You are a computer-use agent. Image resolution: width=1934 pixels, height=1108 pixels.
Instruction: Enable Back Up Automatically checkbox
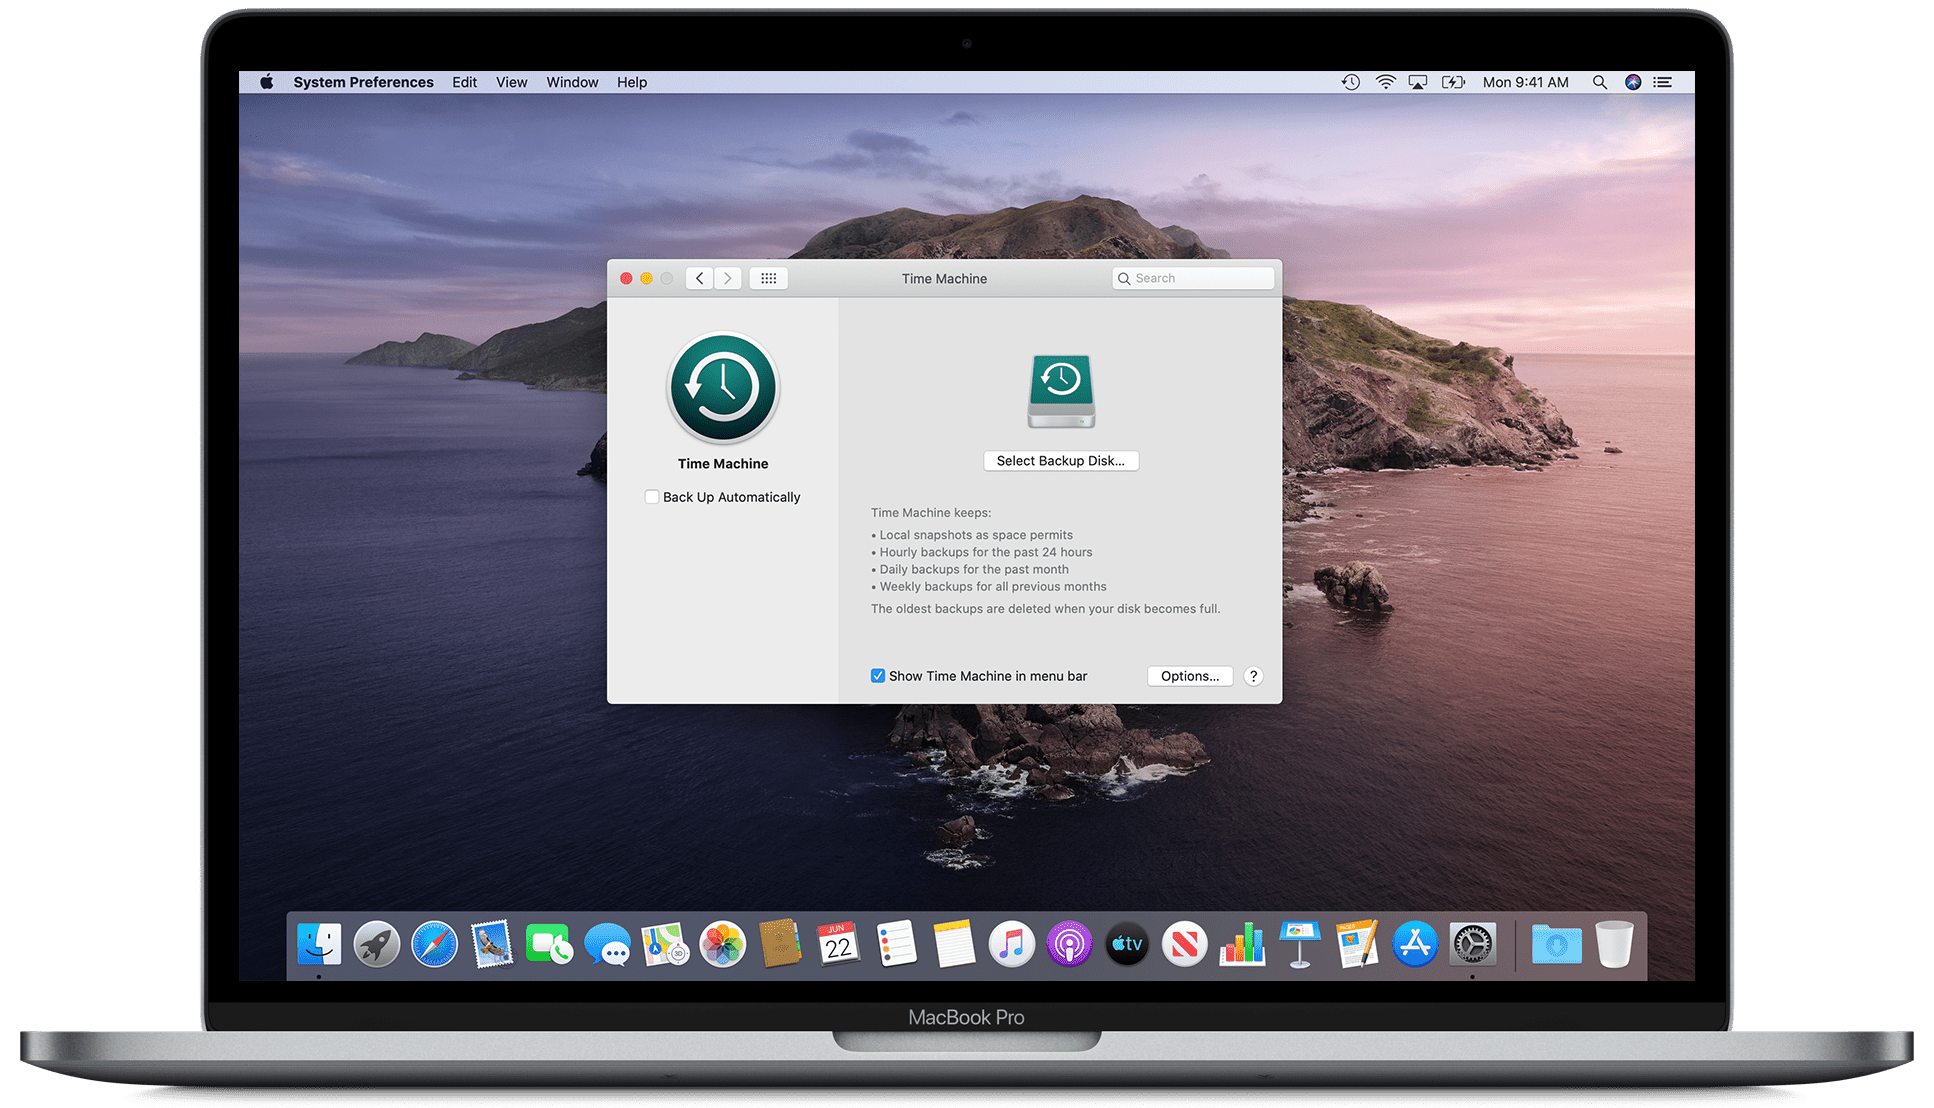point(652,497)
